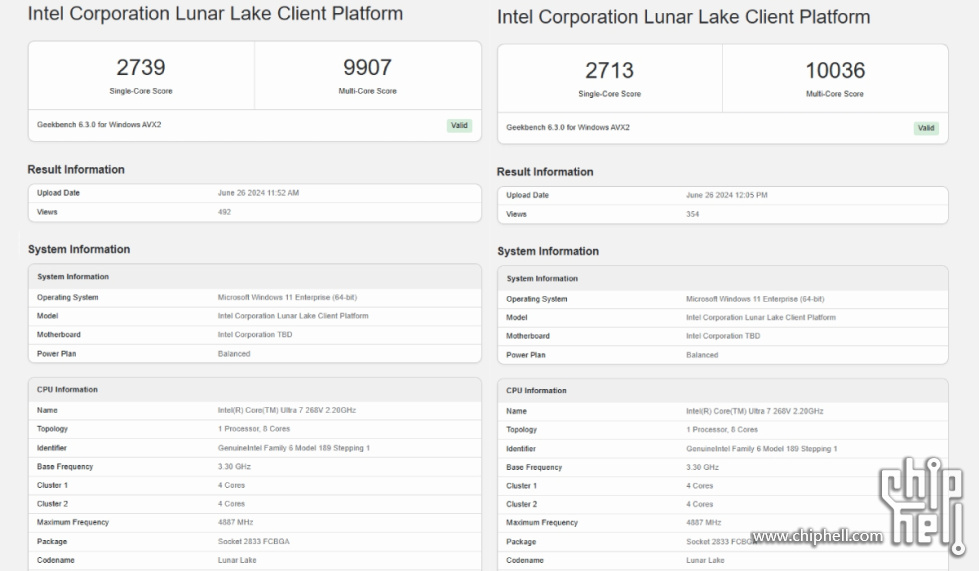
Task: Click Result Information heading in the 2739 result
Action: 76,170
